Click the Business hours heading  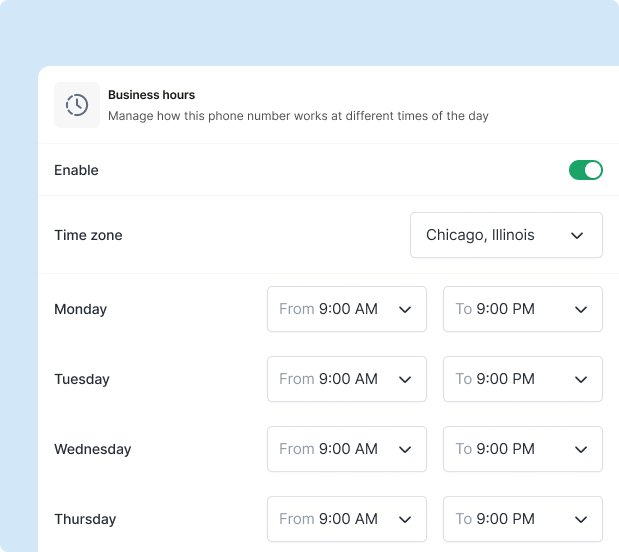(x=152, y=95)
